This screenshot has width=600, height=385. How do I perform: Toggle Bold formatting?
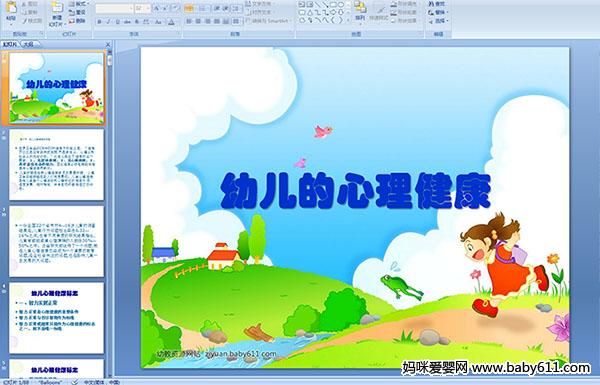point(99,22)
